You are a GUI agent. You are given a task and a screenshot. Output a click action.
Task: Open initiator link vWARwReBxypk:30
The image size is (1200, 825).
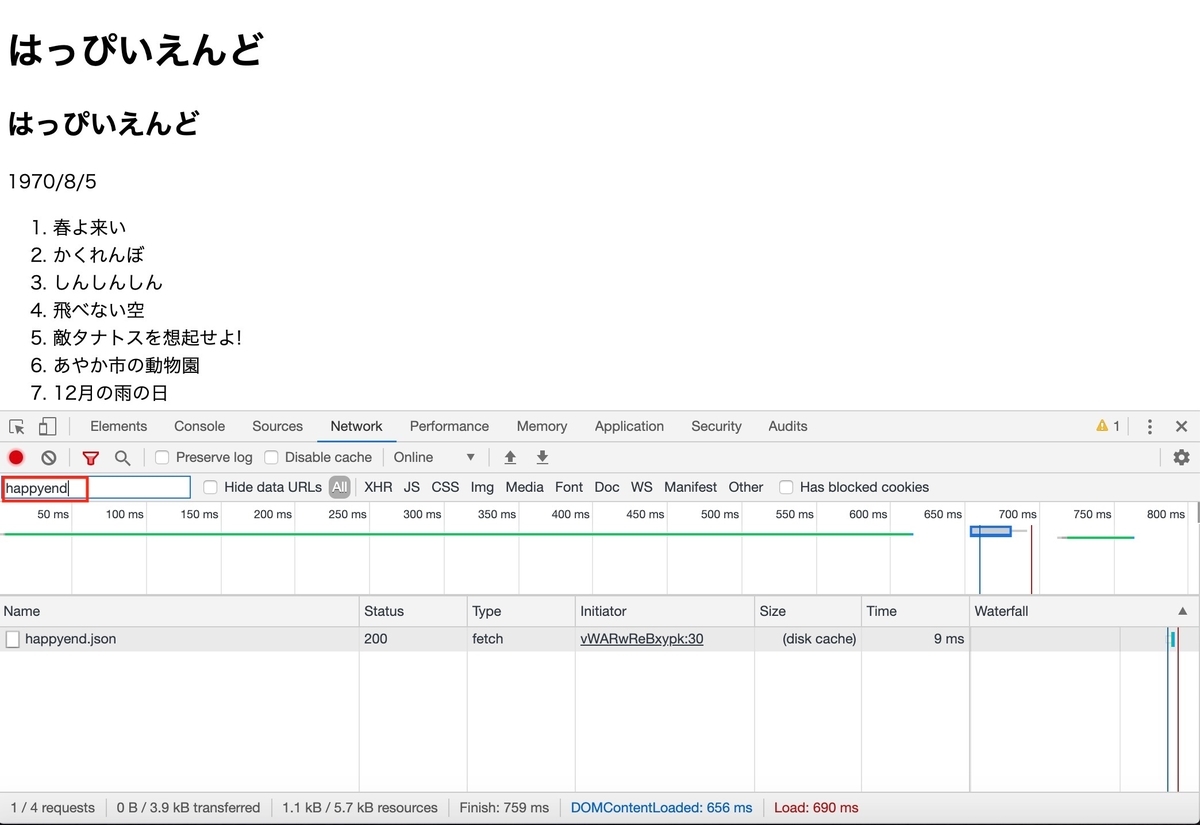642,639
